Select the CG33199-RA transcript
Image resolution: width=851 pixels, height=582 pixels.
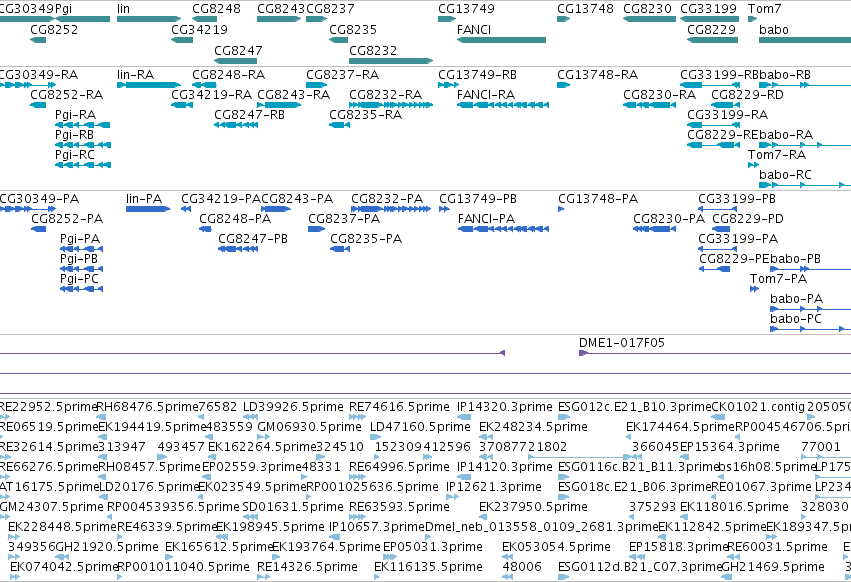pos(713,125)
